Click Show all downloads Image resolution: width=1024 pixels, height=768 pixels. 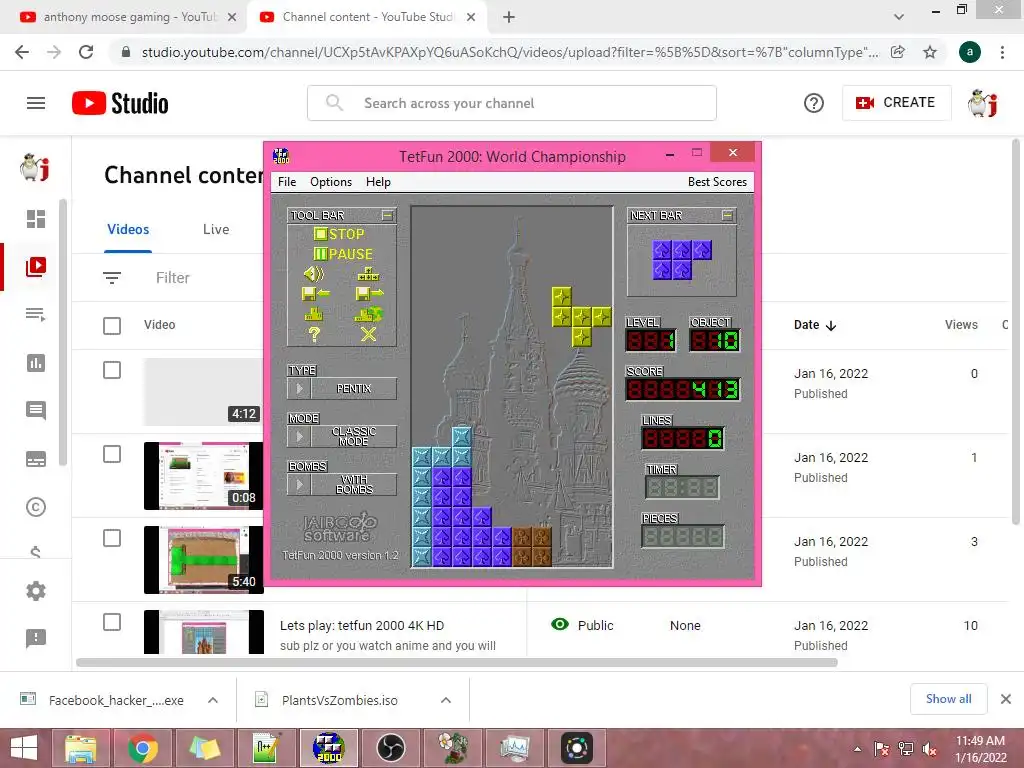click(x=948, y=699)
